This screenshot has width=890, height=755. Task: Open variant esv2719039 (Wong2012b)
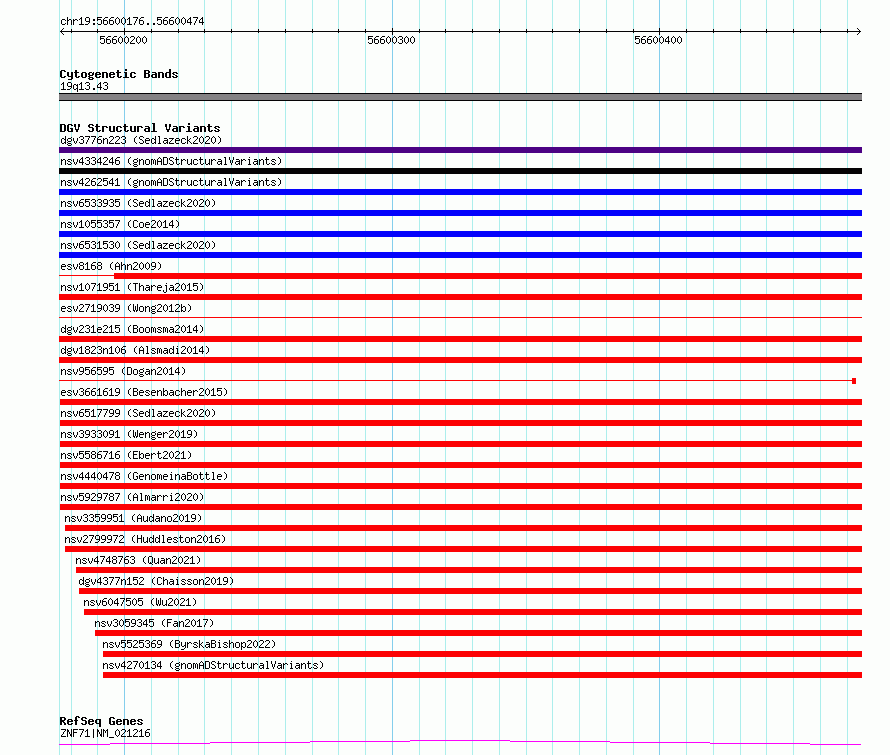pyautogui.click(x=126, y=308)
